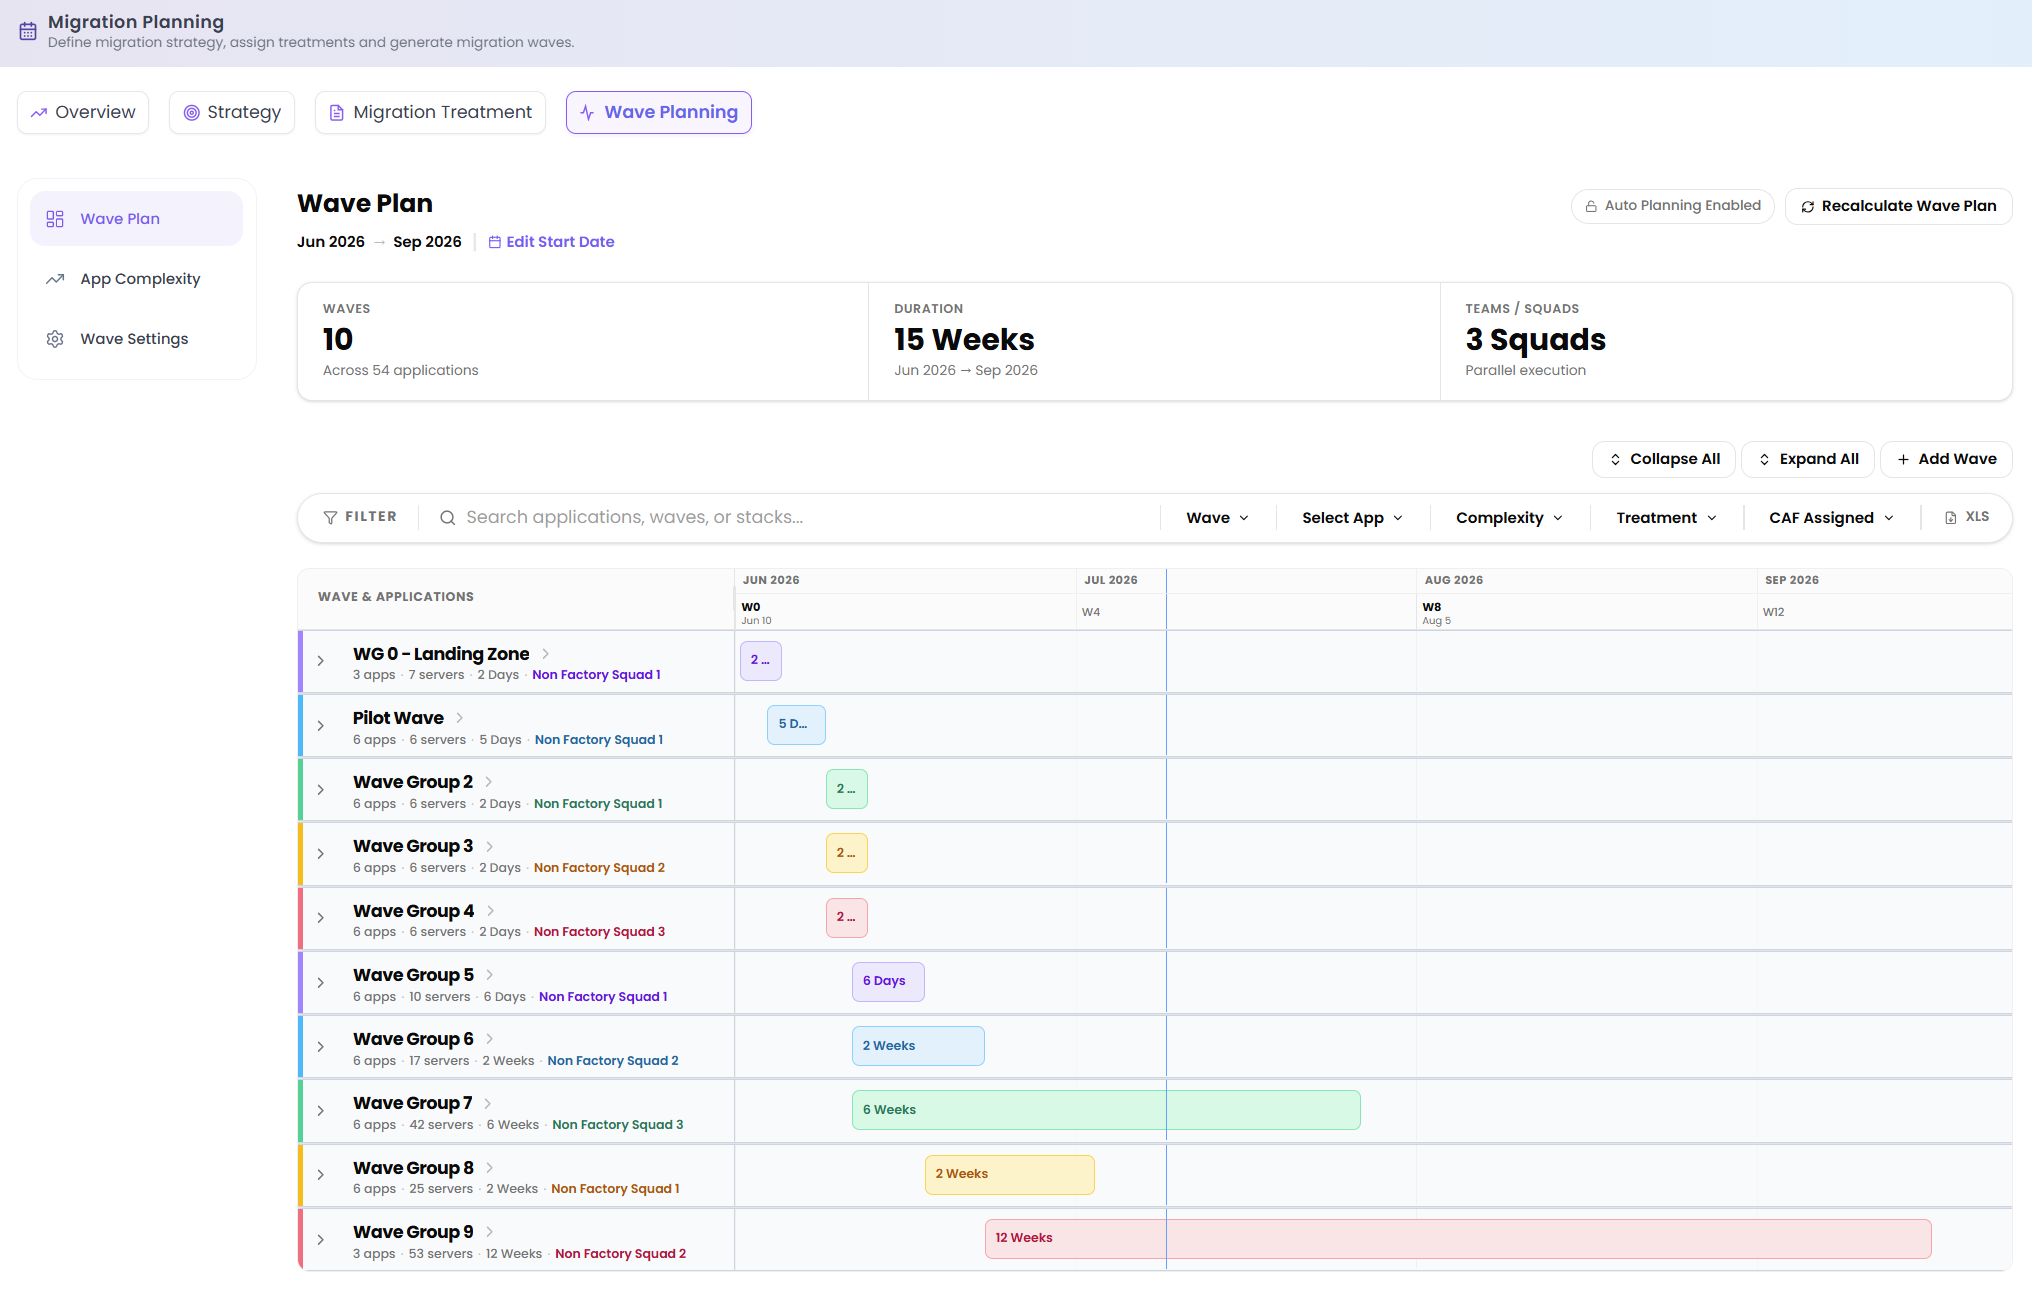Image resolution: width=2032 pixels, height=1289 pixels.
Task: Open App Complexity in the sidebar
Action: tap(136, 279)
